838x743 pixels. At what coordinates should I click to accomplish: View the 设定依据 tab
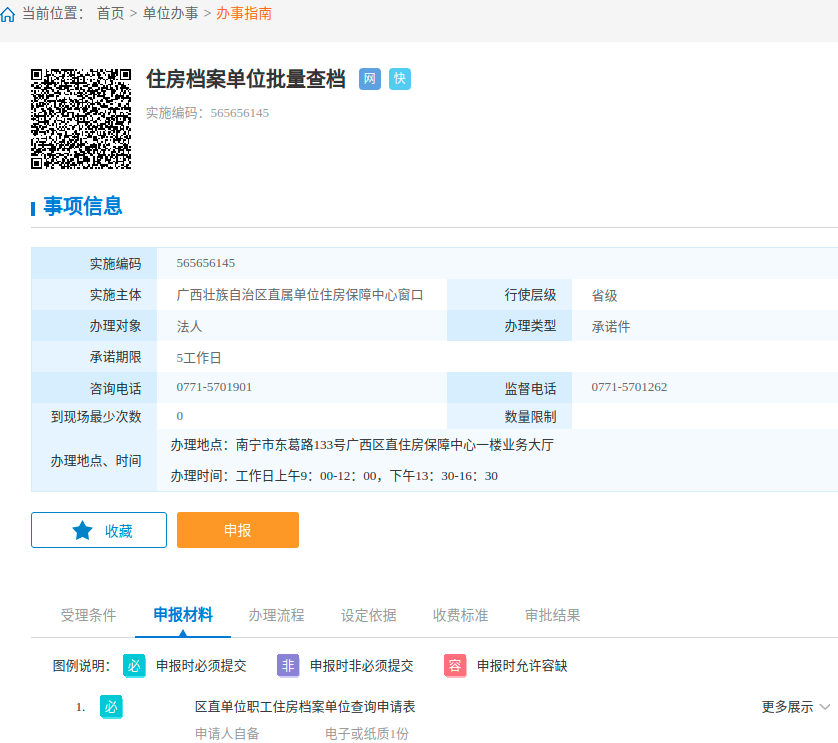[368, 615]
